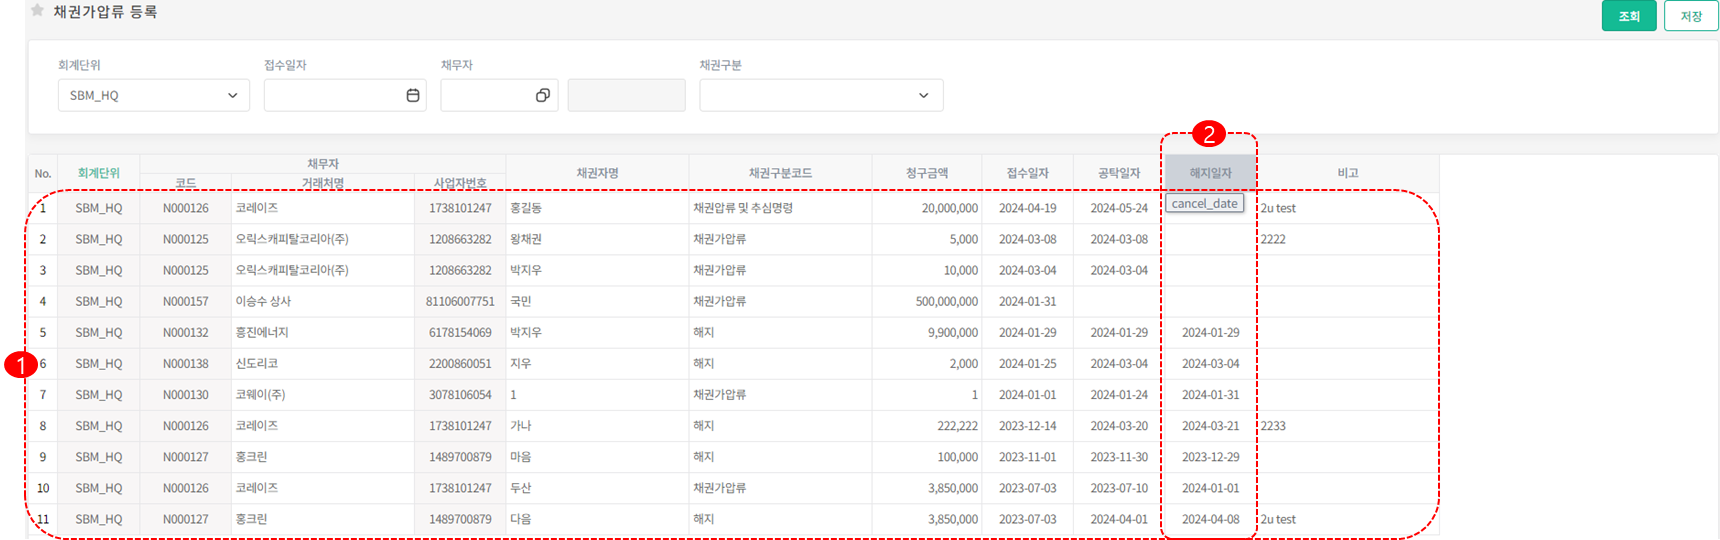This screenshot has height=540, width=1720.
Task: Click the 청구금액 column header
Action: coord(926,173)
